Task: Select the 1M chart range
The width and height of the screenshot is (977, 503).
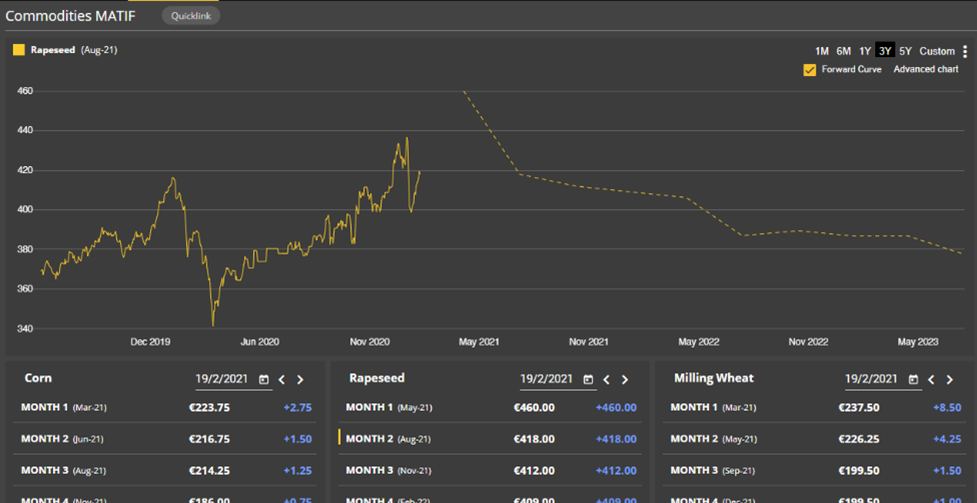Action: (x=822, y=51)
